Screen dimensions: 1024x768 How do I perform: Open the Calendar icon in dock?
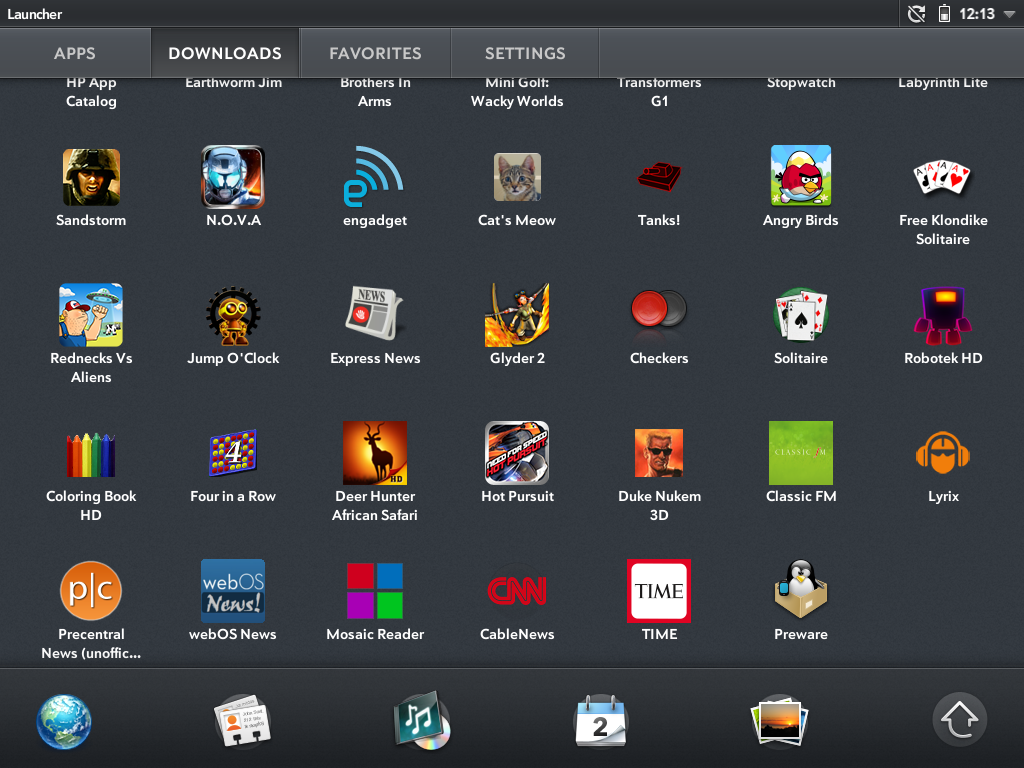click(600, 721)
